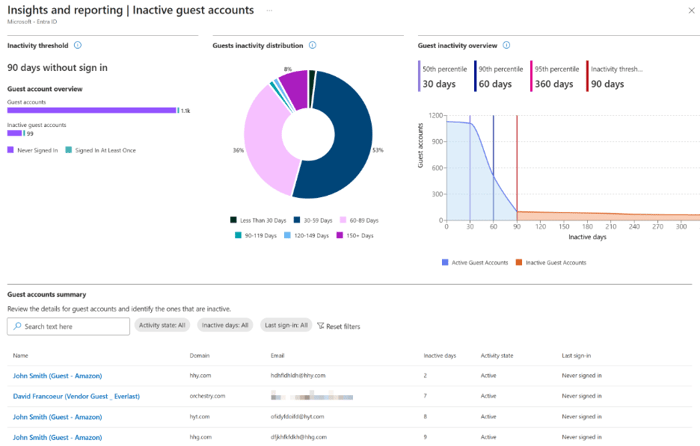Open the ellipsis menu beside the page title
This screenshot has width=700, height=446.
(269, 10)
